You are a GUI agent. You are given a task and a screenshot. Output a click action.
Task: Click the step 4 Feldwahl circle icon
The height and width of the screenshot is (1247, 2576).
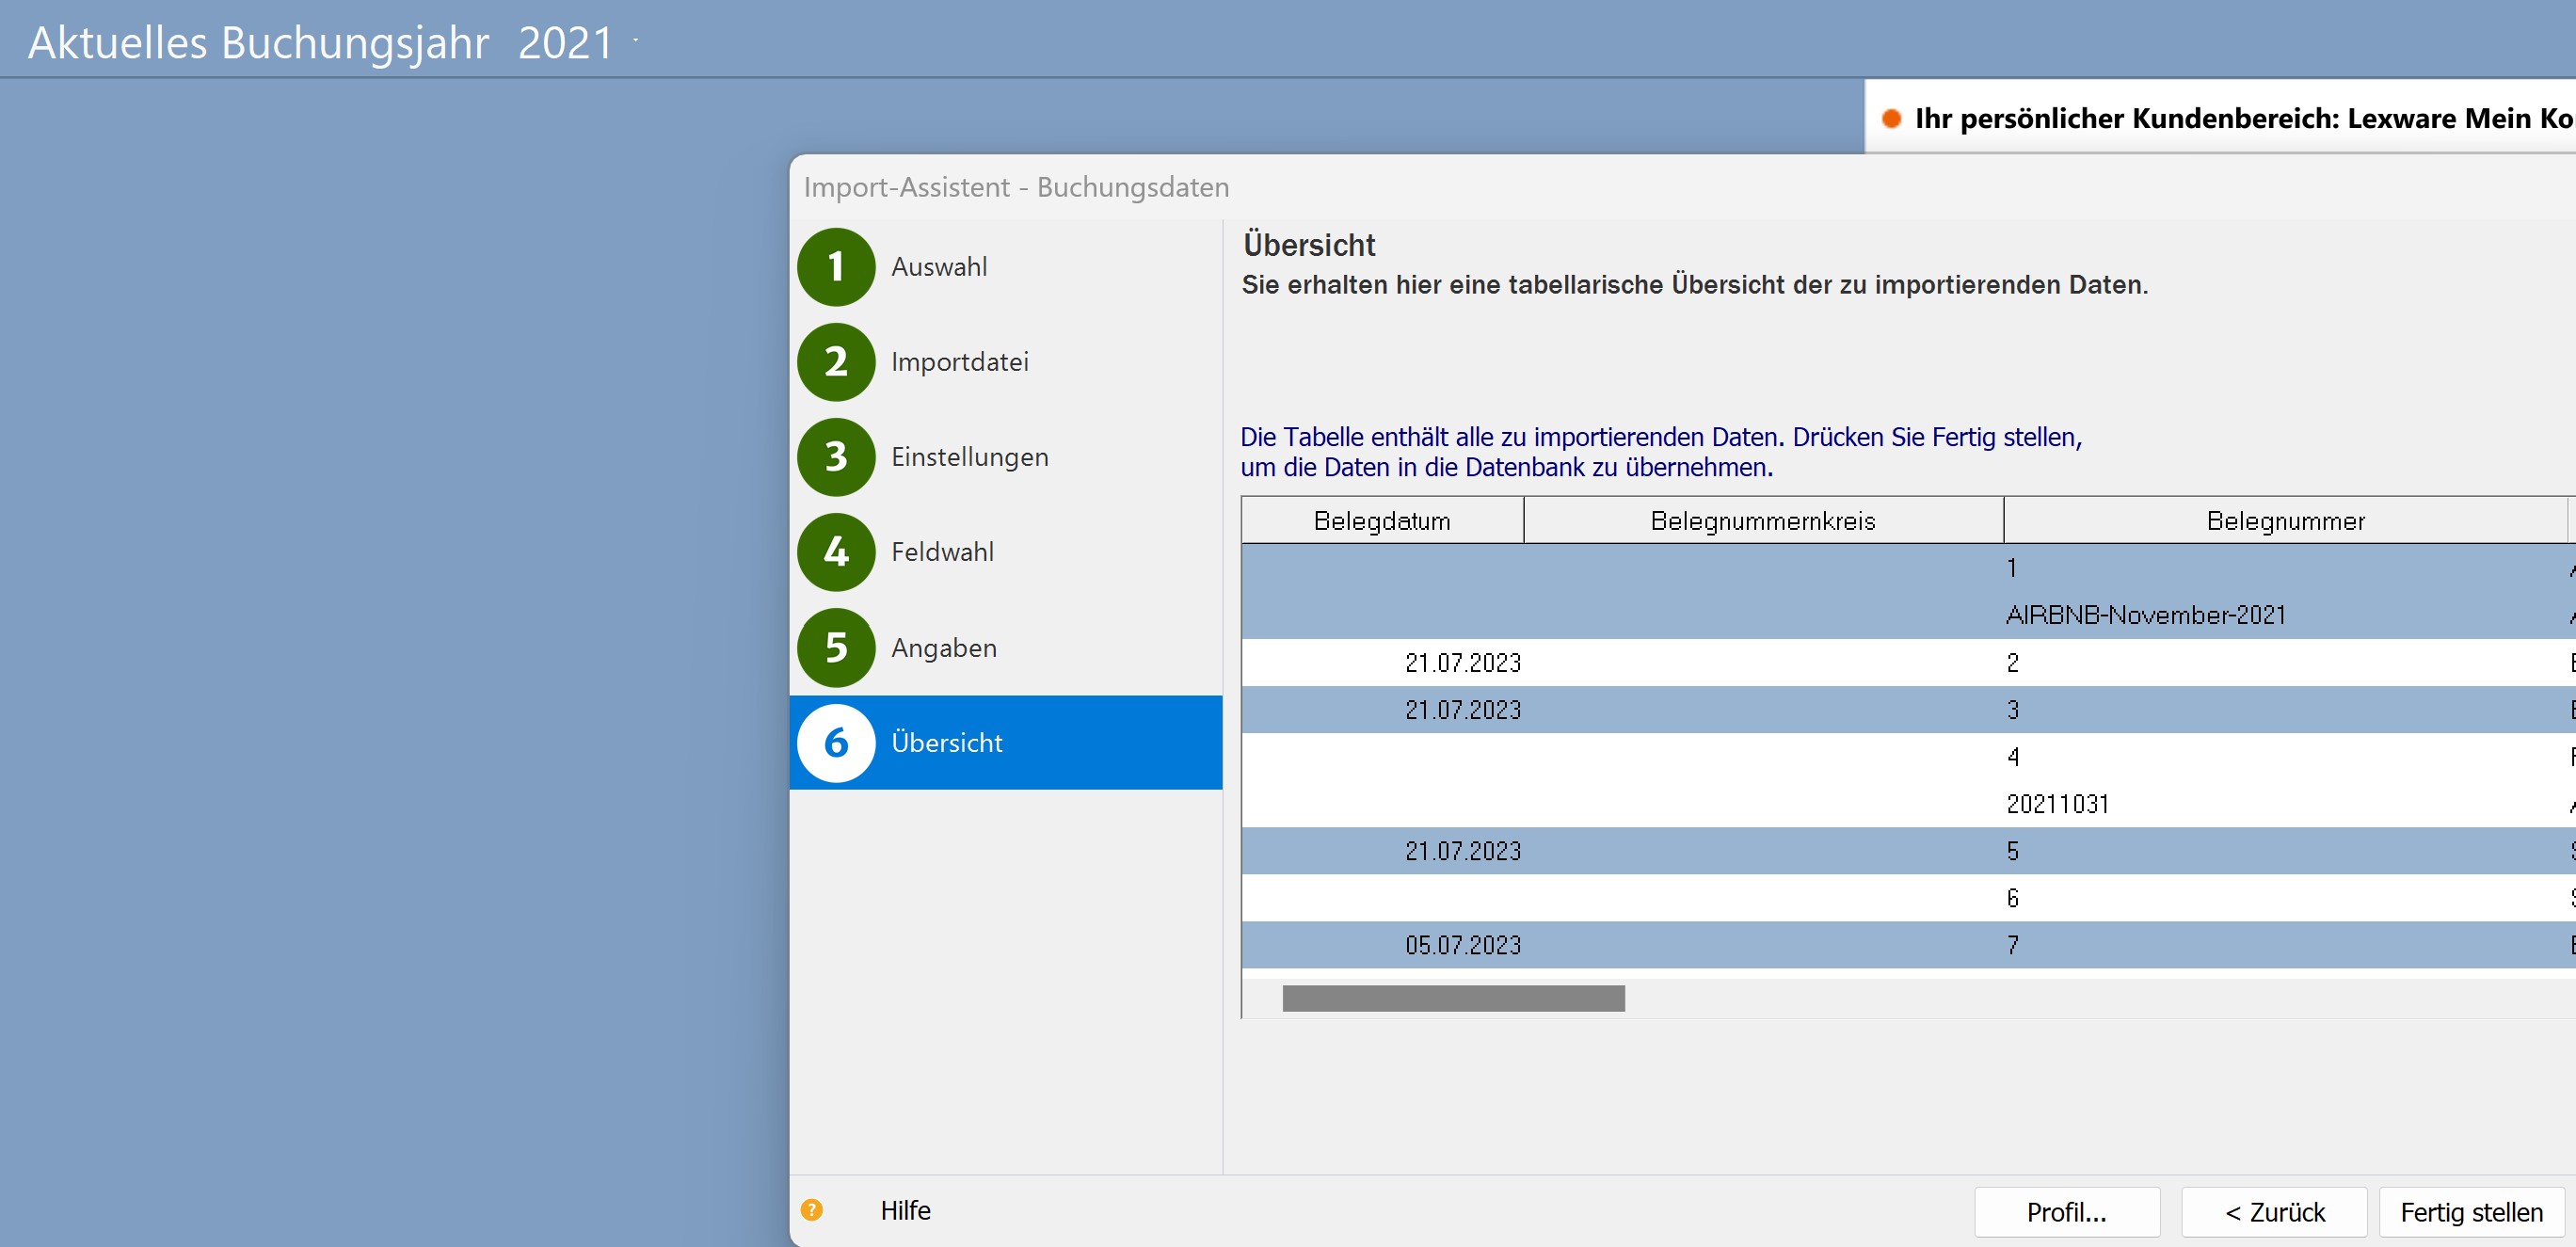coord(836,552)
